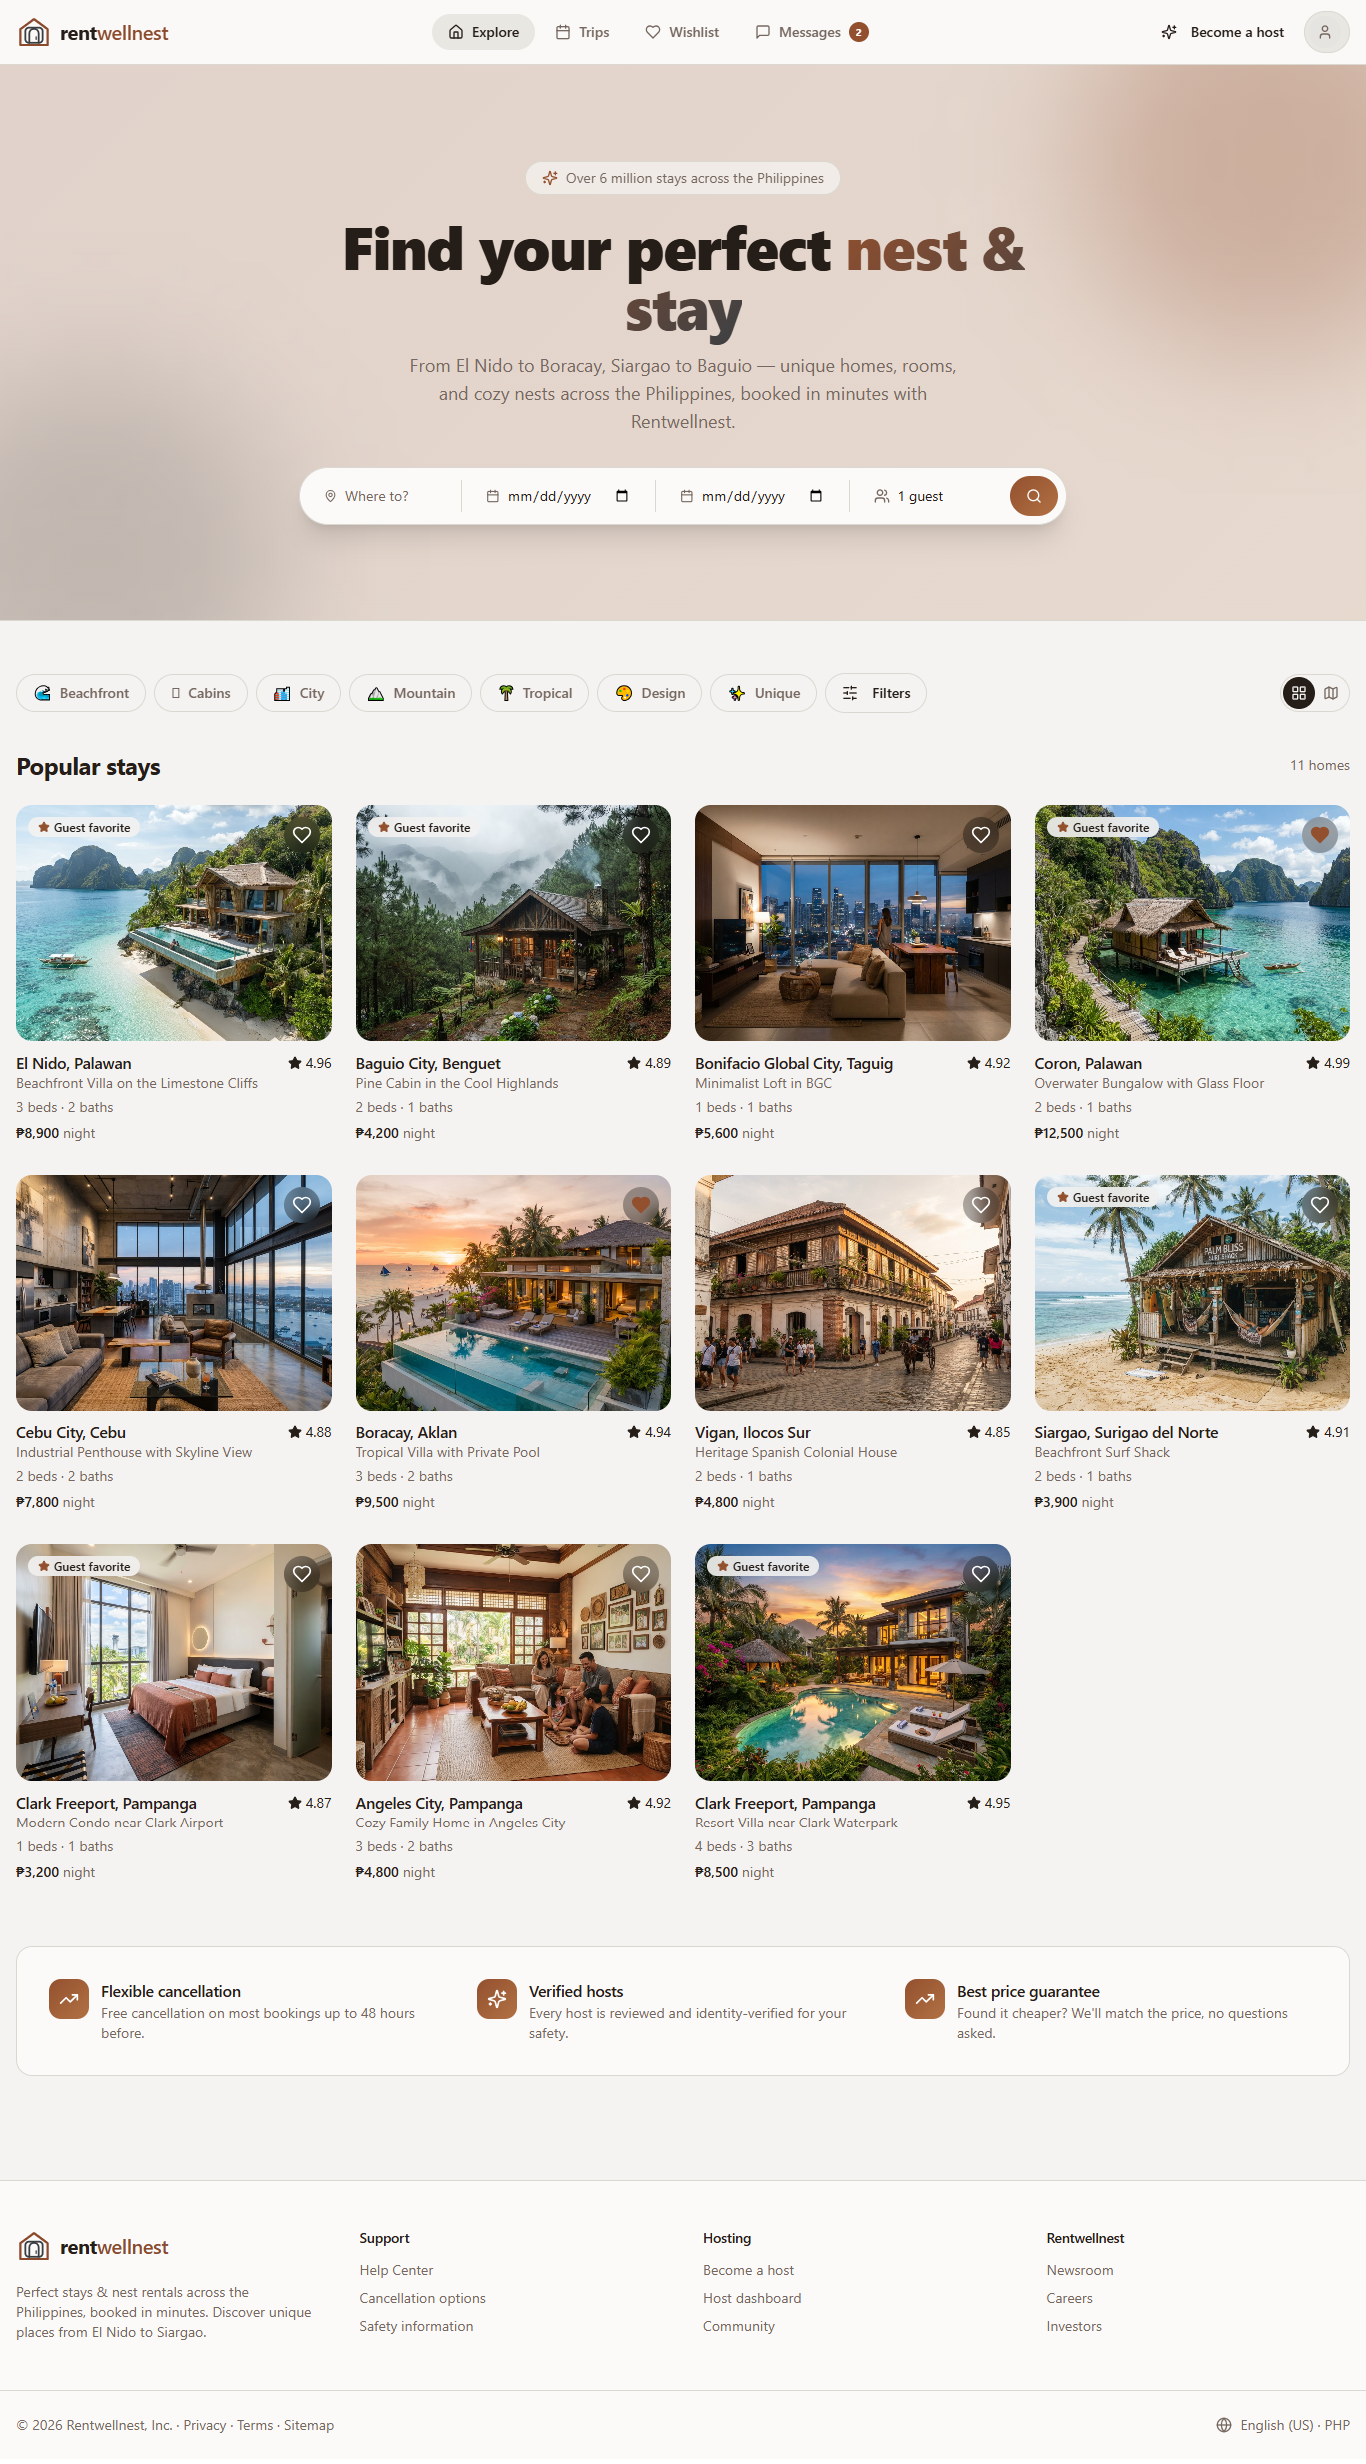Toggle wishlist heart on Bonifacio Global City loft
Screen dimensions: 1366x2464
(981, 835)
